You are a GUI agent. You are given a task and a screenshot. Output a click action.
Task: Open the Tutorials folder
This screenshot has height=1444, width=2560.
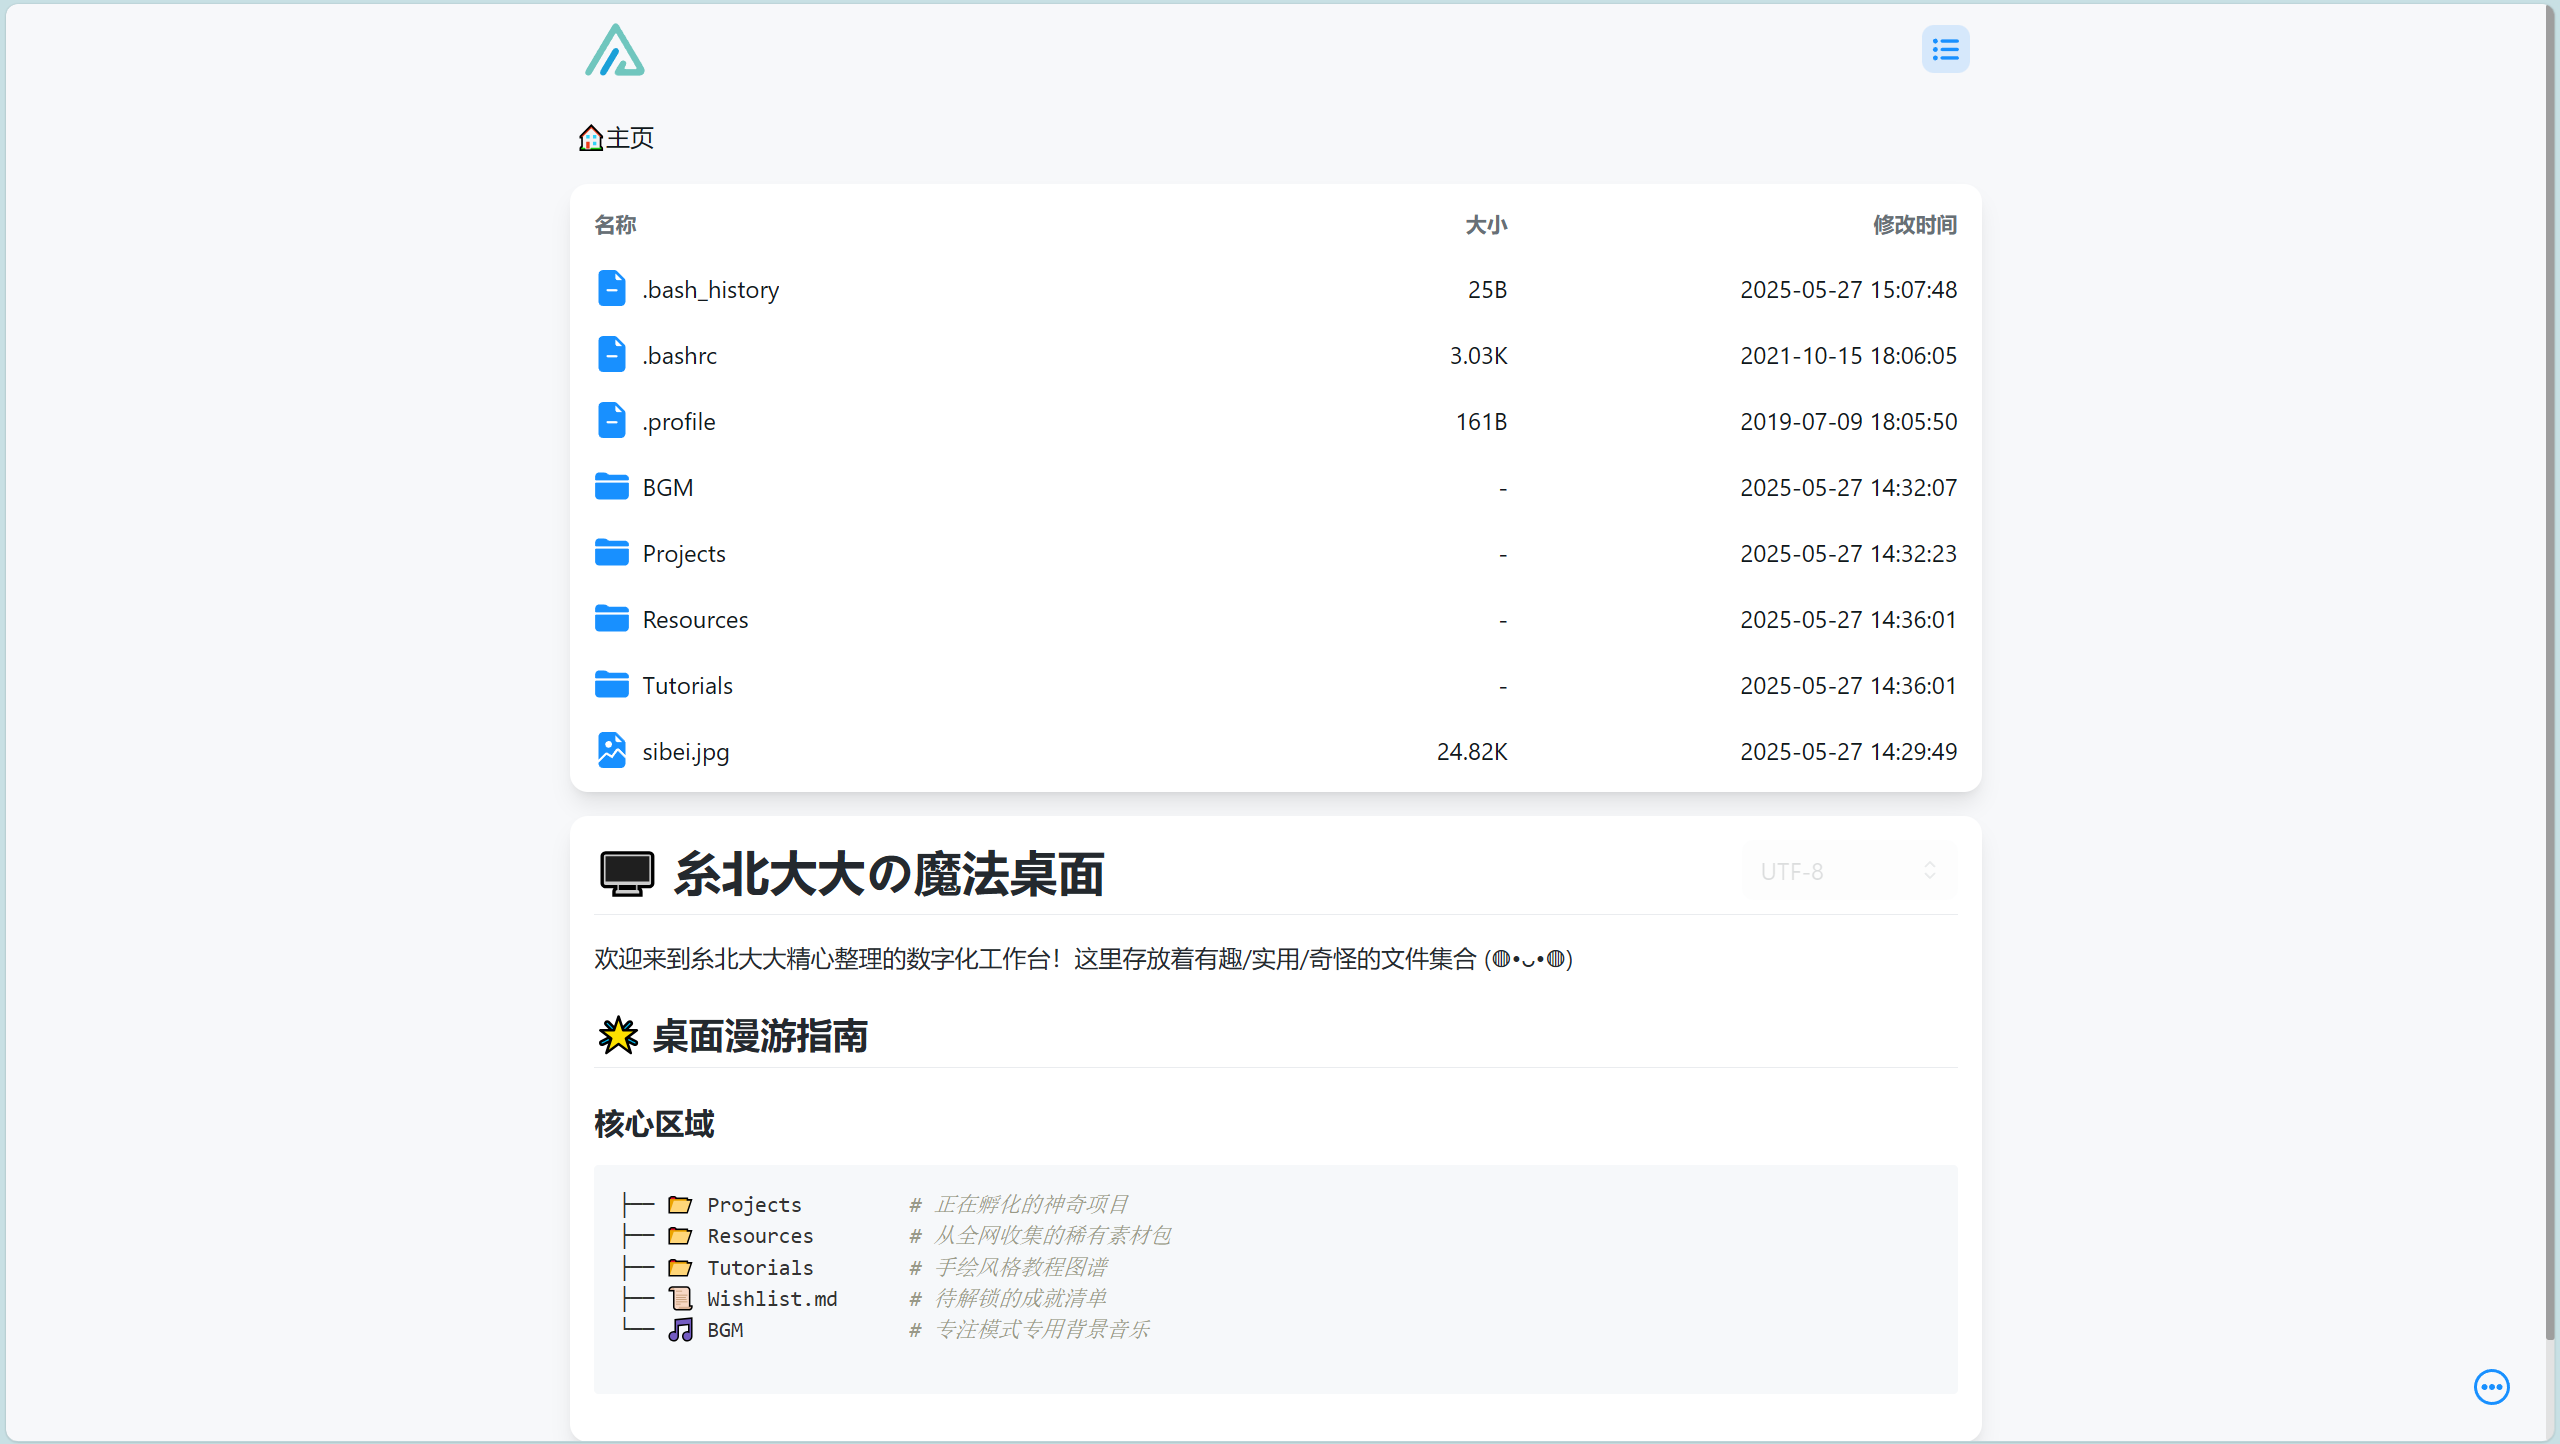click(687, 684)
